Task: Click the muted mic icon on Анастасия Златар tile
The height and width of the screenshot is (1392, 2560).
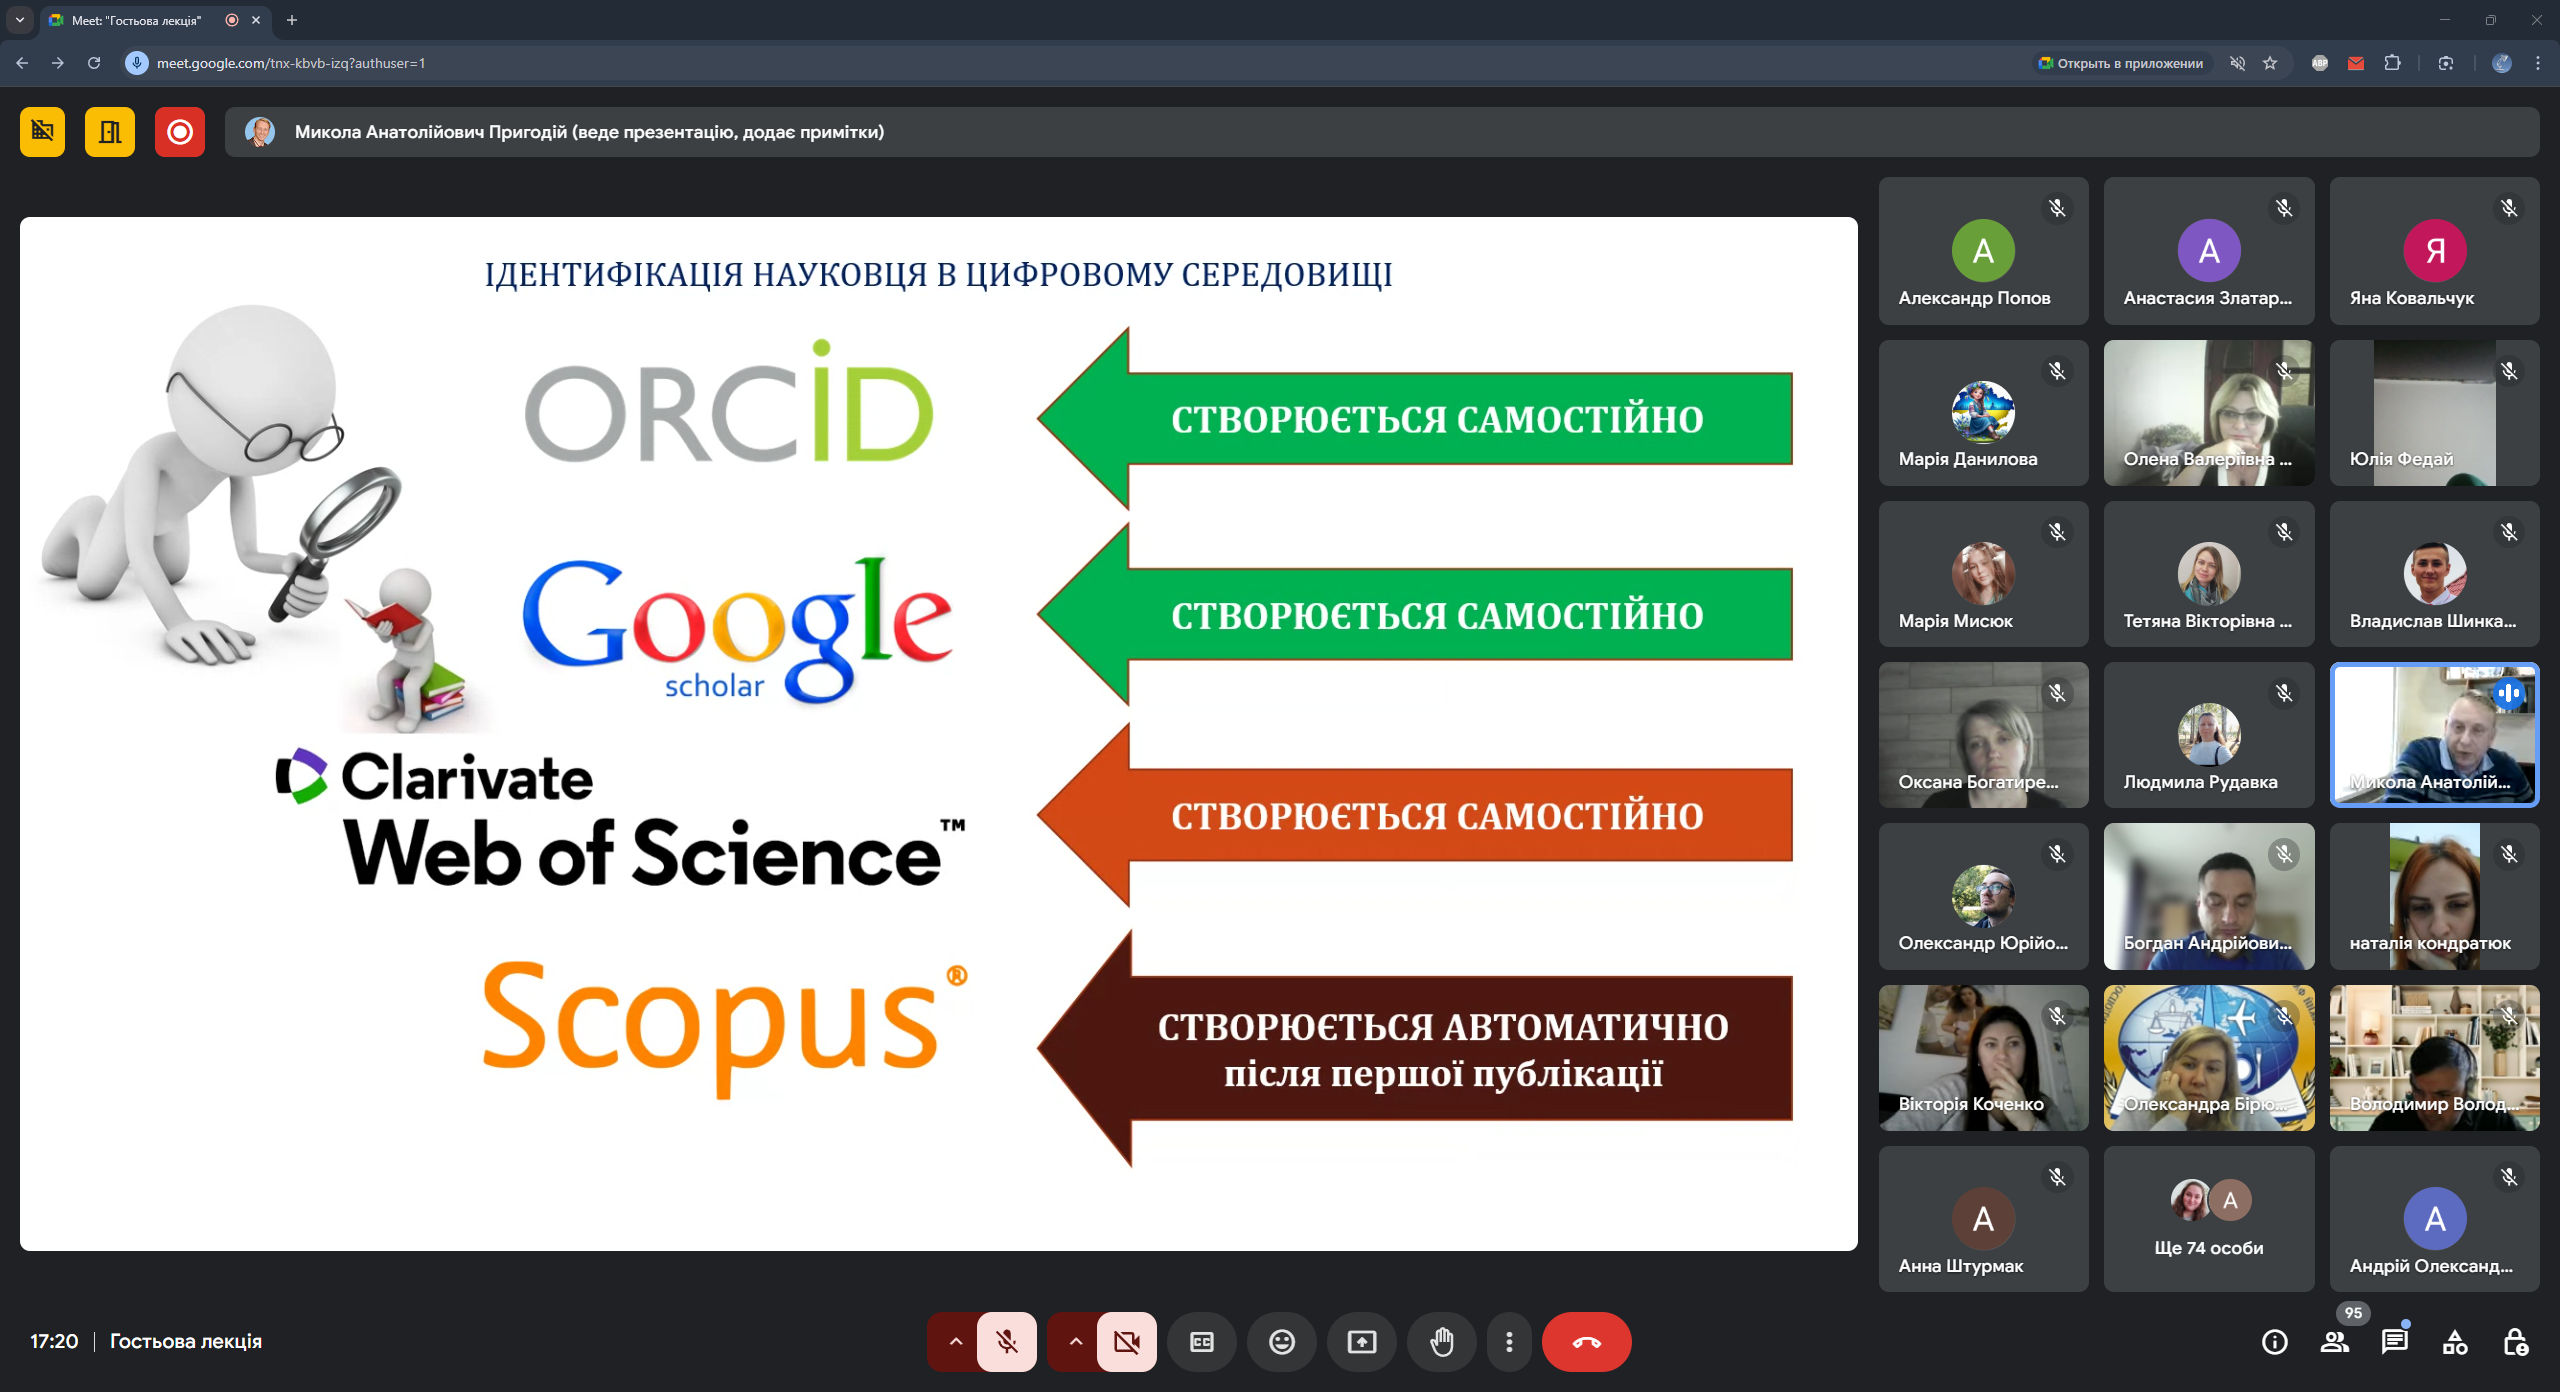Action: tap(2284, 208)
